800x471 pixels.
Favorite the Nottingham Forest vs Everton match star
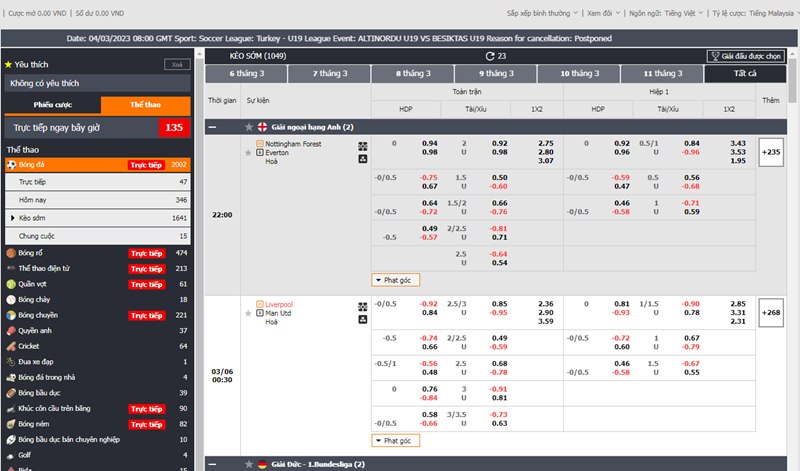click(248, 153)
